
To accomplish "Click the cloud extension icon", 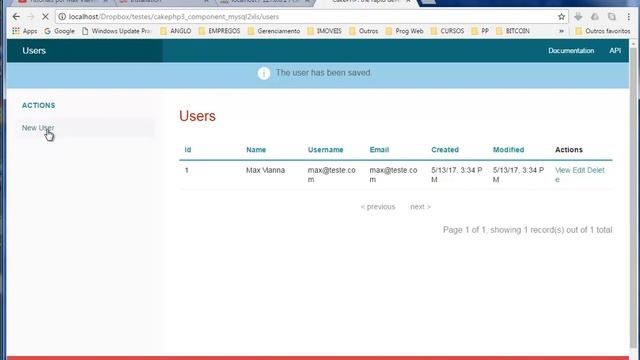I will [x=595, y=17].
